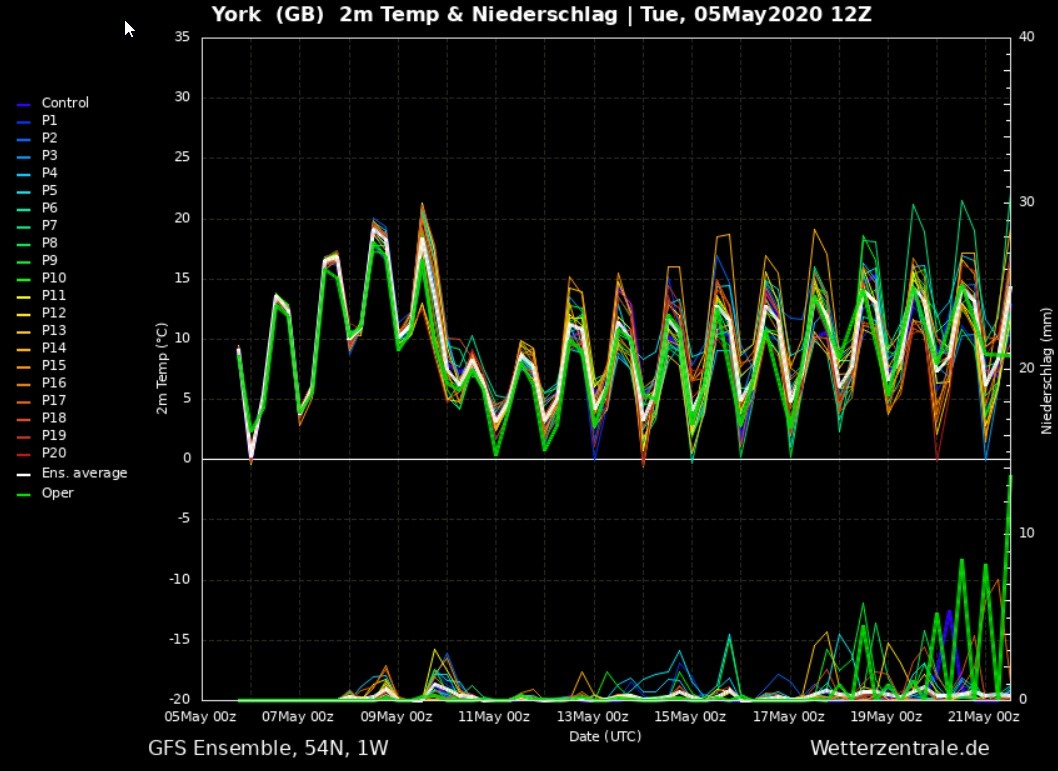This screenshot has width=1058, height=771.
Task: Click the '17May 00z' date tick label
Action: pyautogui.click(x=789, y=717)
